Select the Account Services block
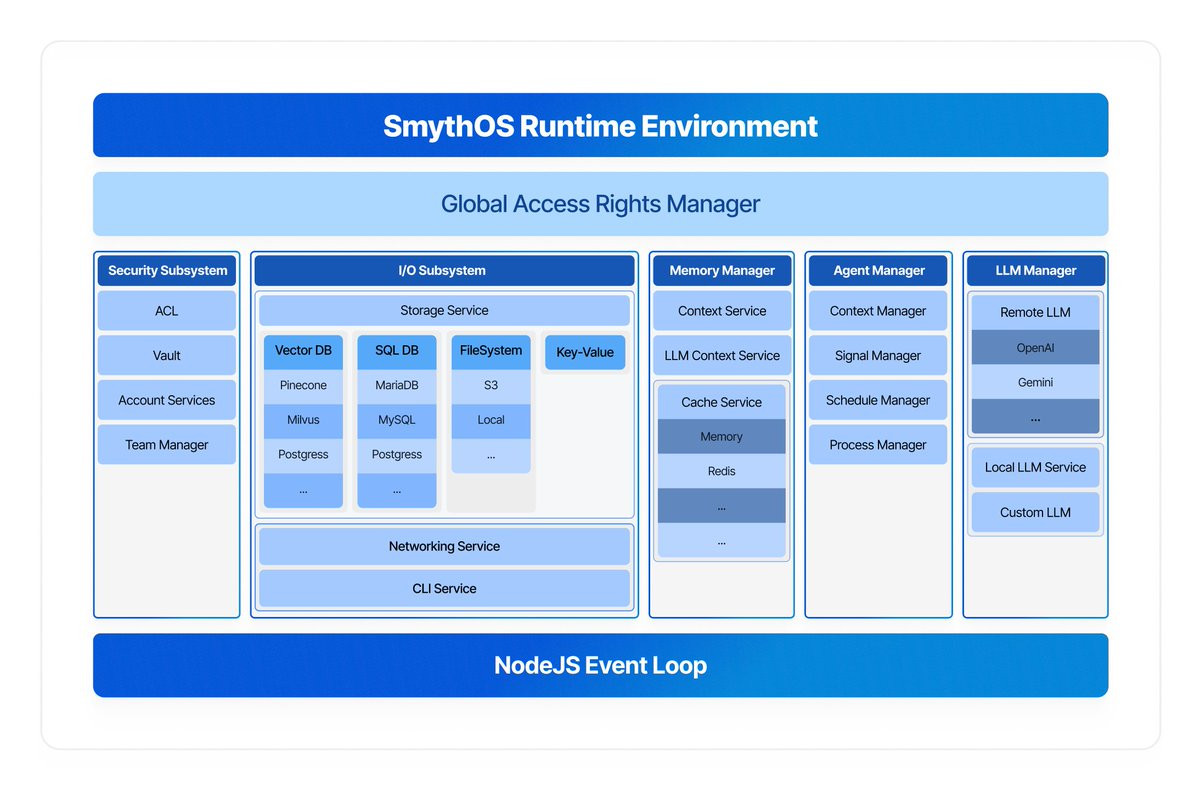This screenshot has width=1200, height=797. click(x=167, y=400)
